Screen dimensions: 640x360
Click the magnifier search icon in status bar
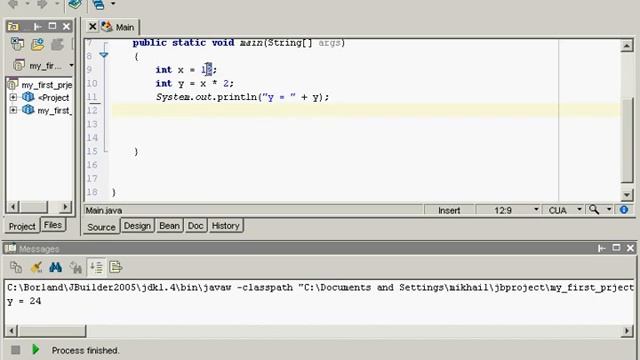click(x=594, y=209)
